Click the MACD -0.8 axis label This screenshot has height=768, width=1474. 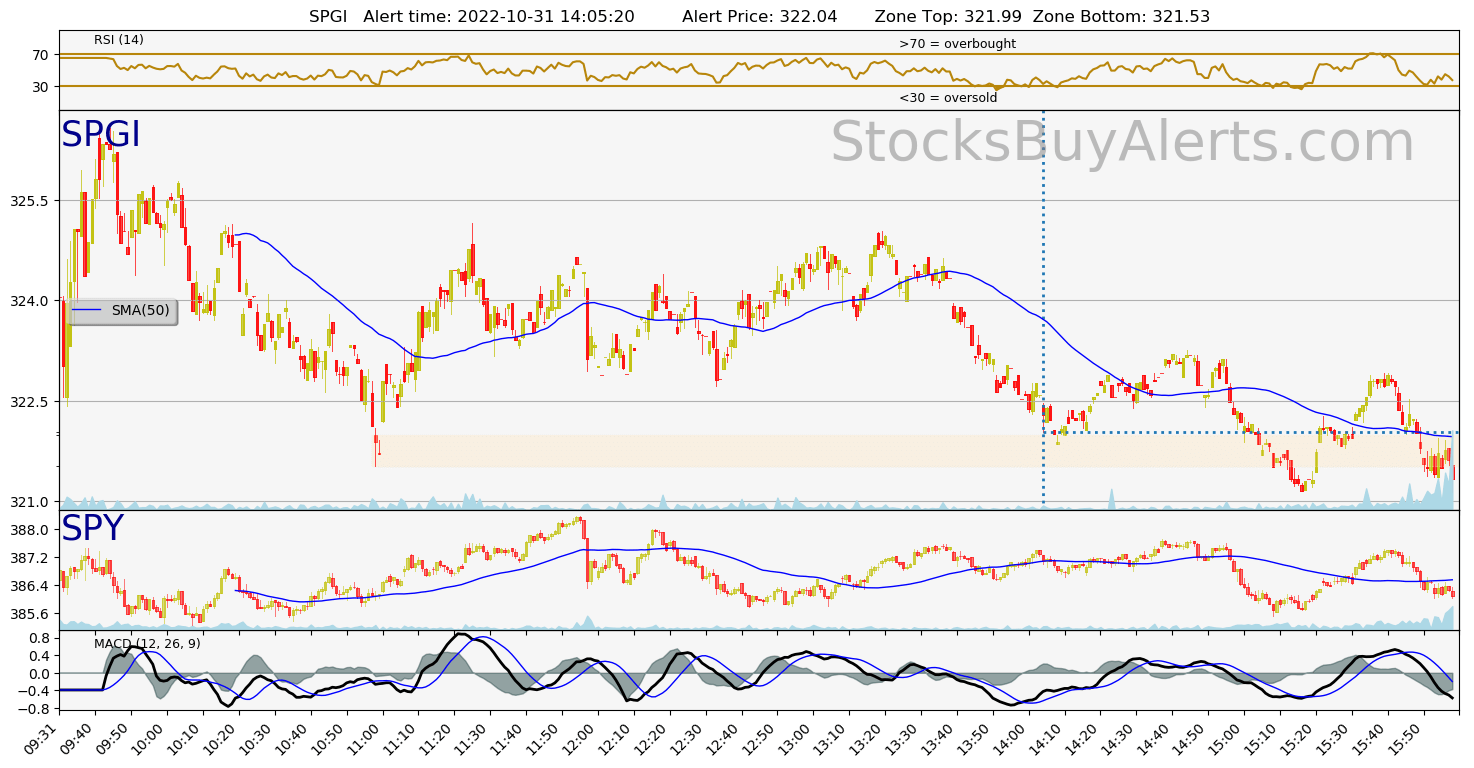coord(35,709)
